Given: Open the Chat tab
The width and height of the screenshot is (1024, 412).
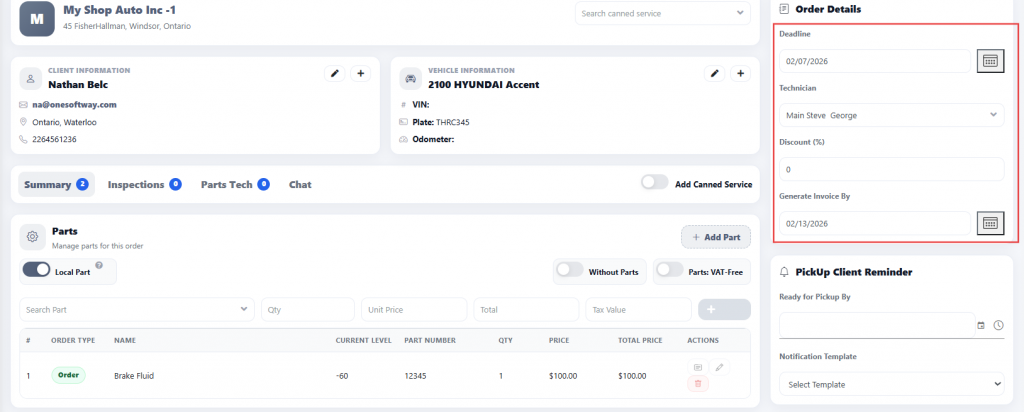Looking at the screenshot, I should (300, 184).
